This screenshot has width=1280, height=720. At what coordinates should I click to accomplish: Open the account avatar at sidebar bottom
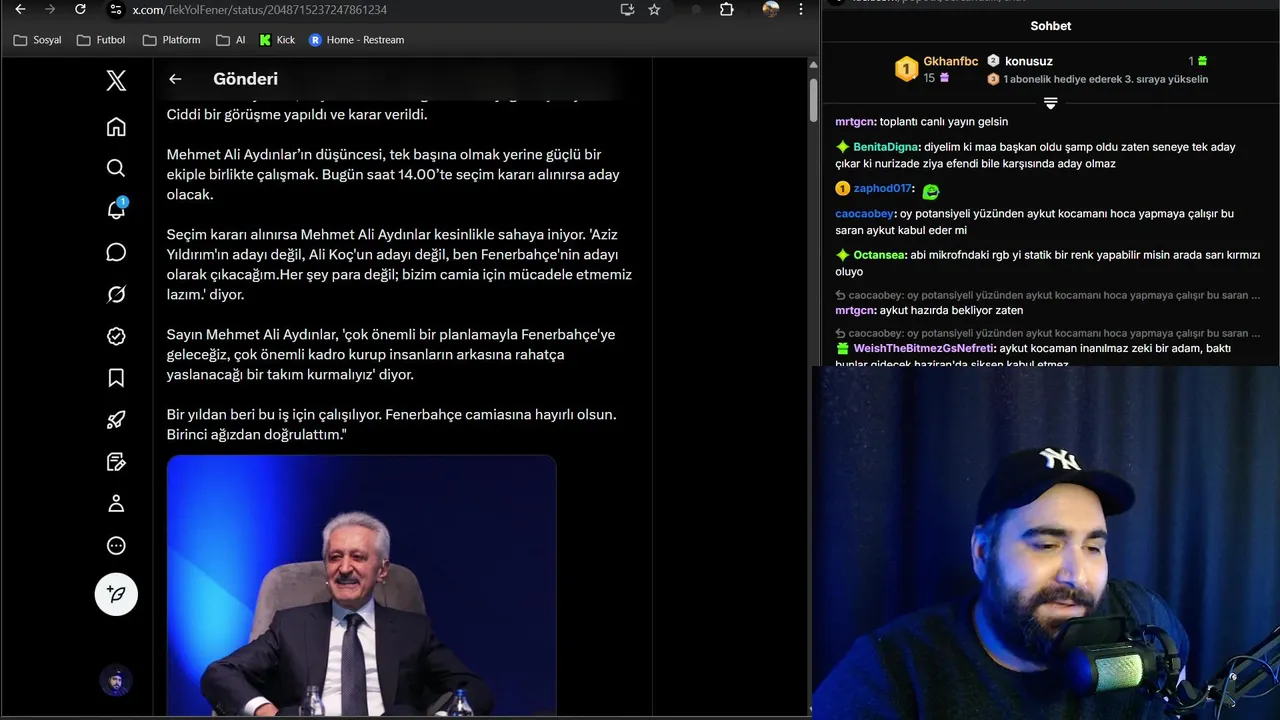tap(116, 681)
